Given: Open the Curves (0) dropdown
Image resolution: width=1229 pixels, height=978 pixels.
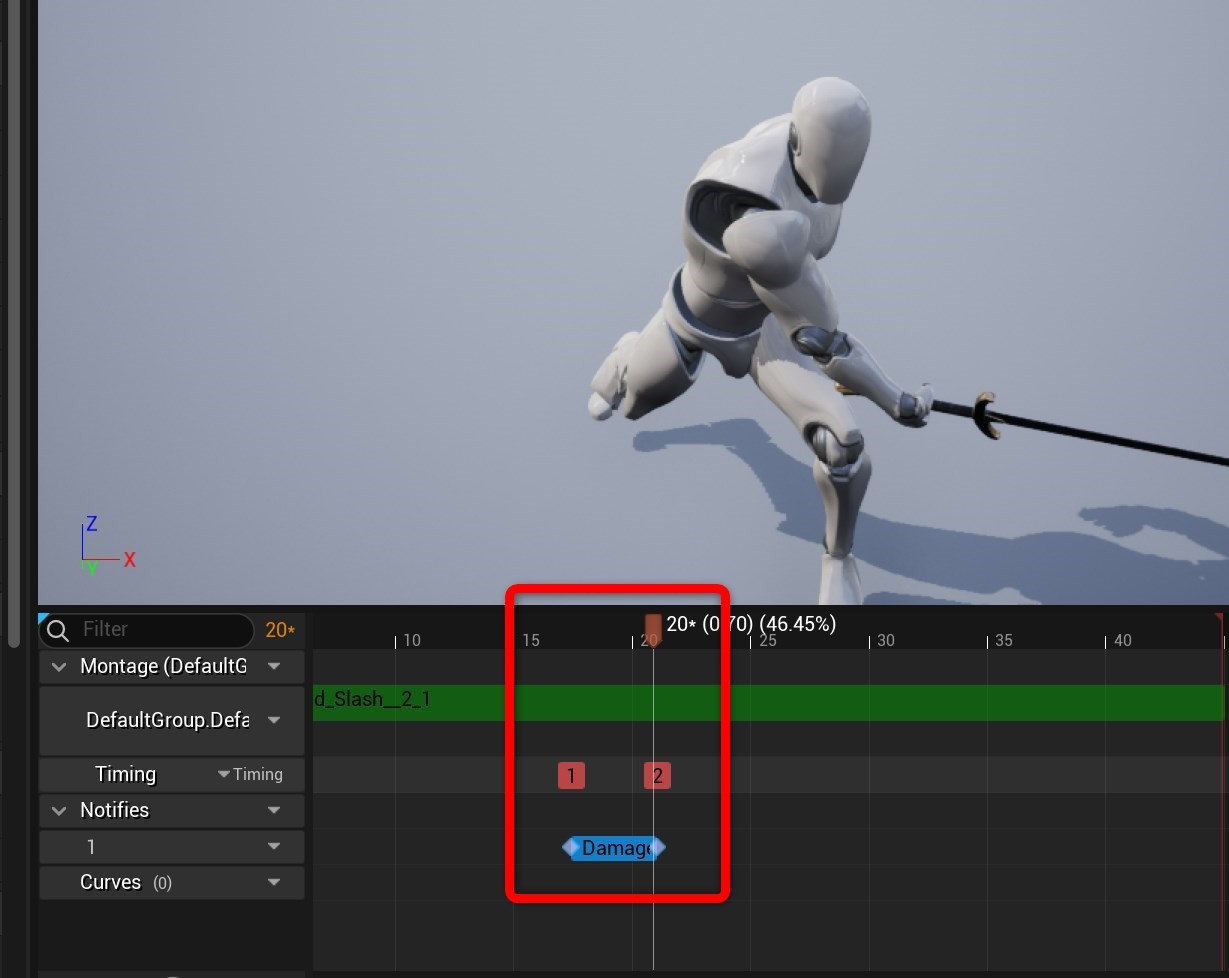Looking at the screenshot, I should (x=273, y=882).
